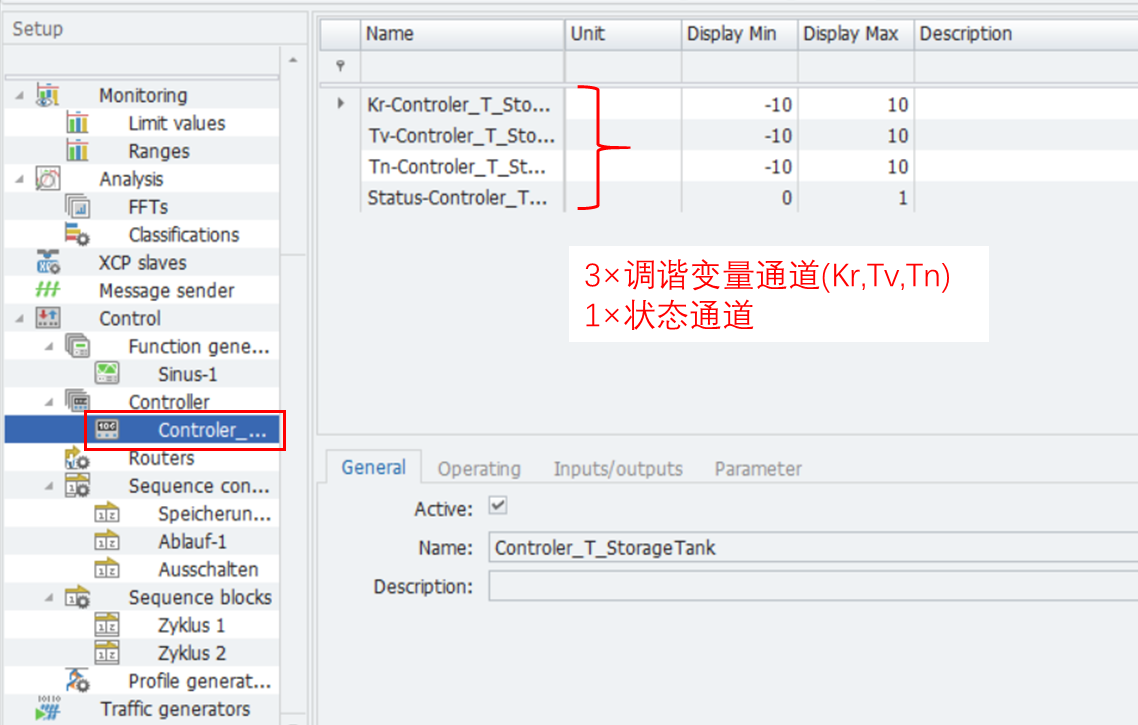Click the Profile generator icon
This screenshot has height=725, width=1138.
coord(77,681)
